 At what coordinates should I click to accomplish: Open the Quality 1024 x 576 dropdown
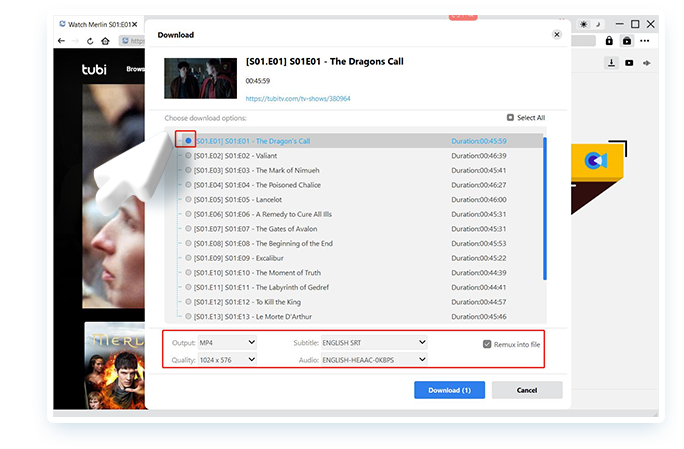tap(227, 360)
